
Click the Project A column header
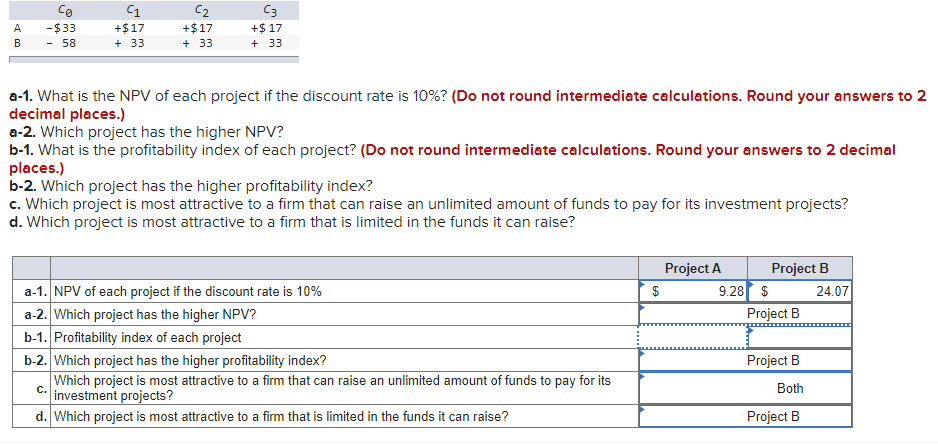coord(692,268)
